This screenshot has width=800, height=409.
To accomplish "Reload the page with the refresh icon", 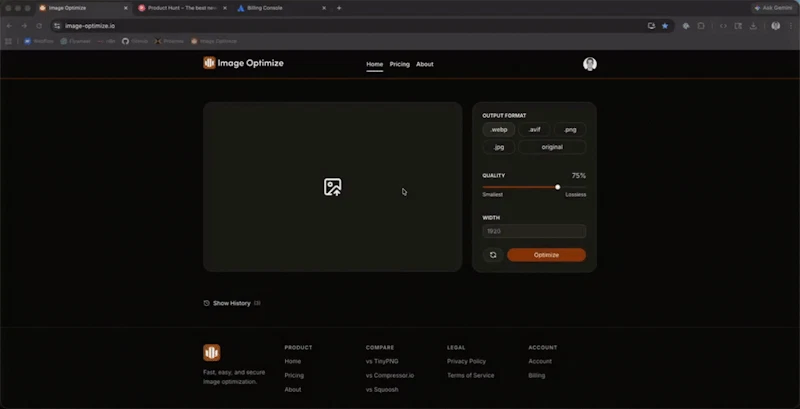I will tap(39, 26).
